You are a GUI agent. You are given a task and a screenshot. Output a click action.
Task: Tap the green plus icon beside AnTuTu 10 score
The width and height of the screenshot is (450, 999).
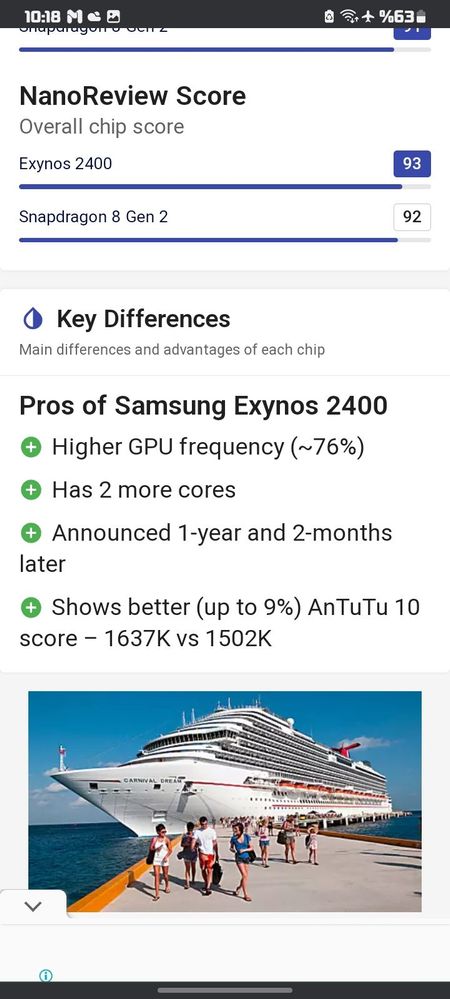coord(31,608)
